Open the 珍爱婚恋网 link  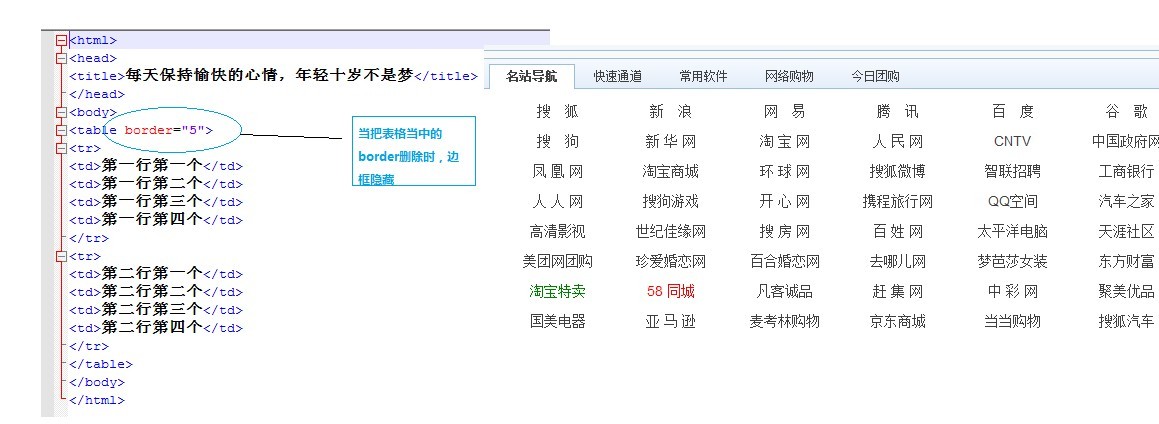tap(670, 261)
